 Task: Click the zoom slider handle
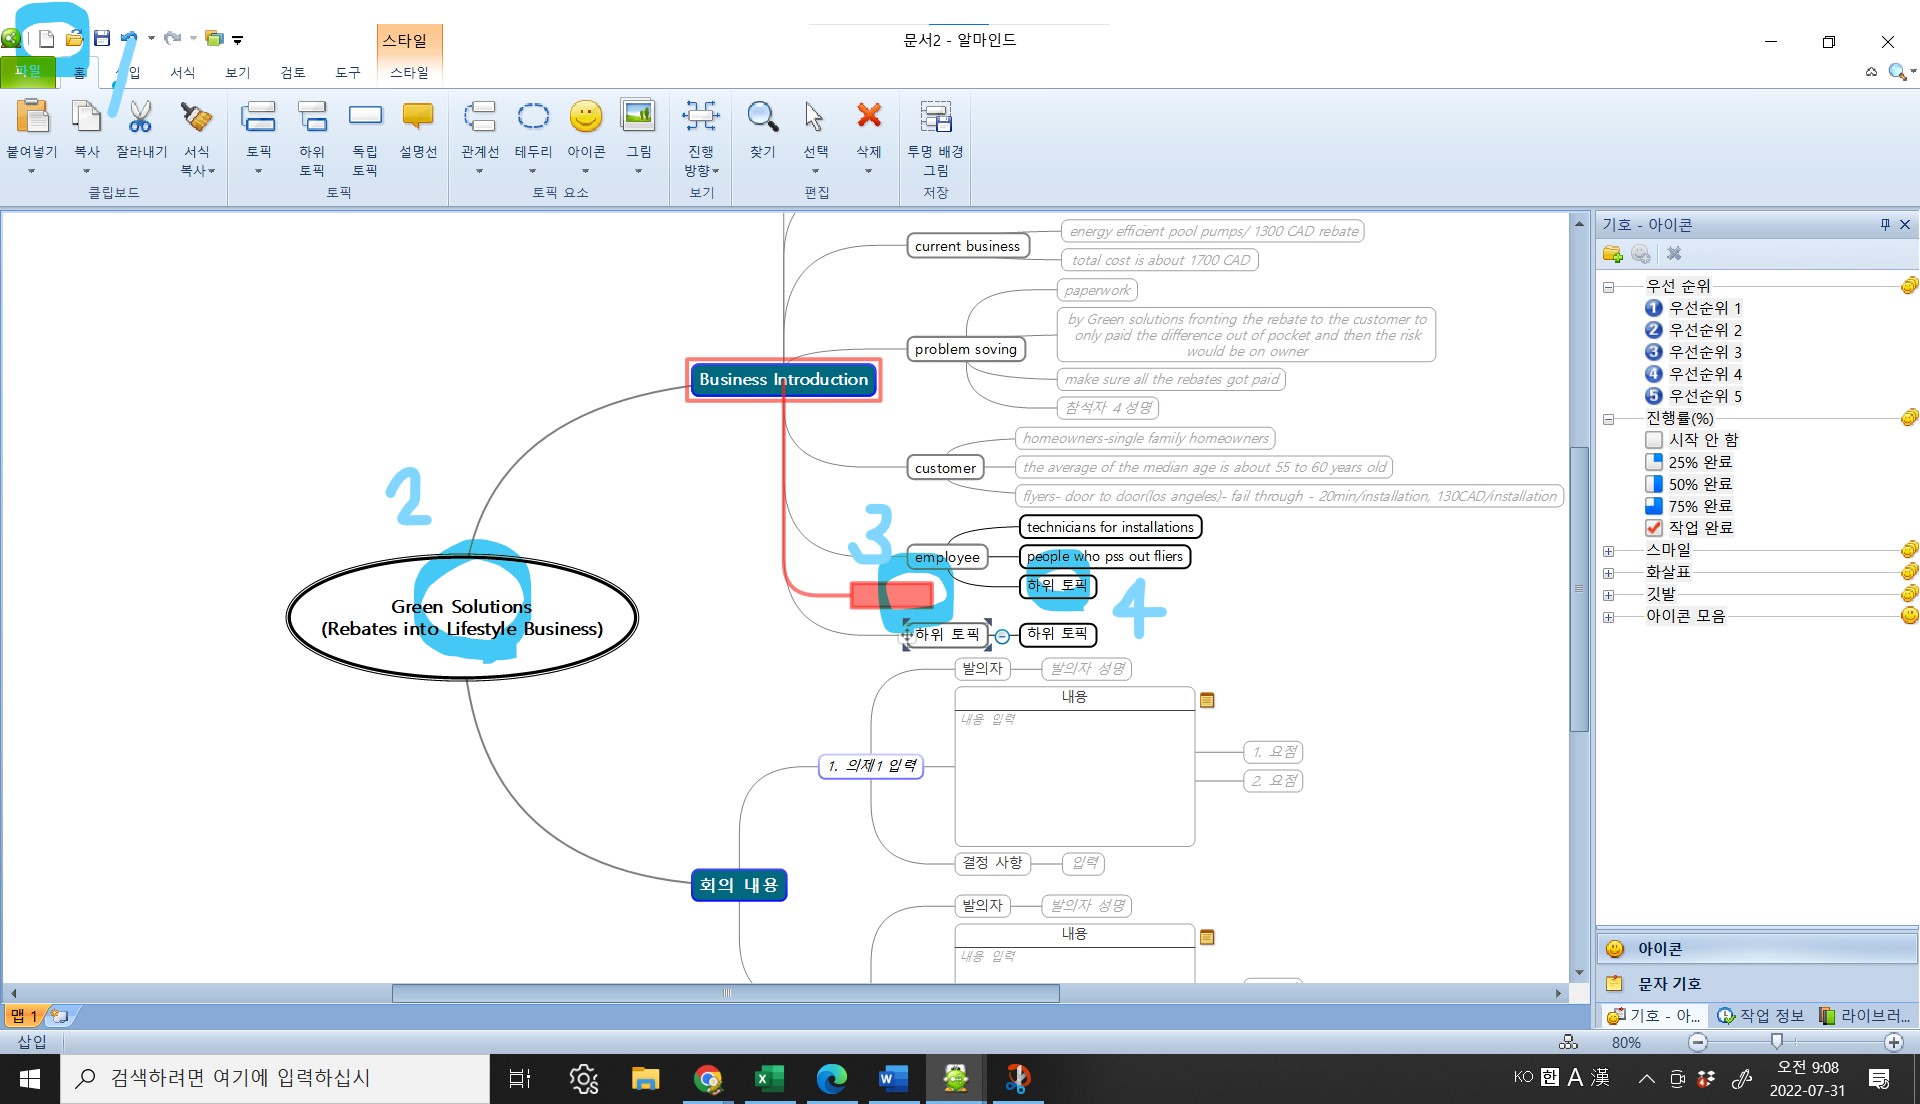[1777, 1042]
